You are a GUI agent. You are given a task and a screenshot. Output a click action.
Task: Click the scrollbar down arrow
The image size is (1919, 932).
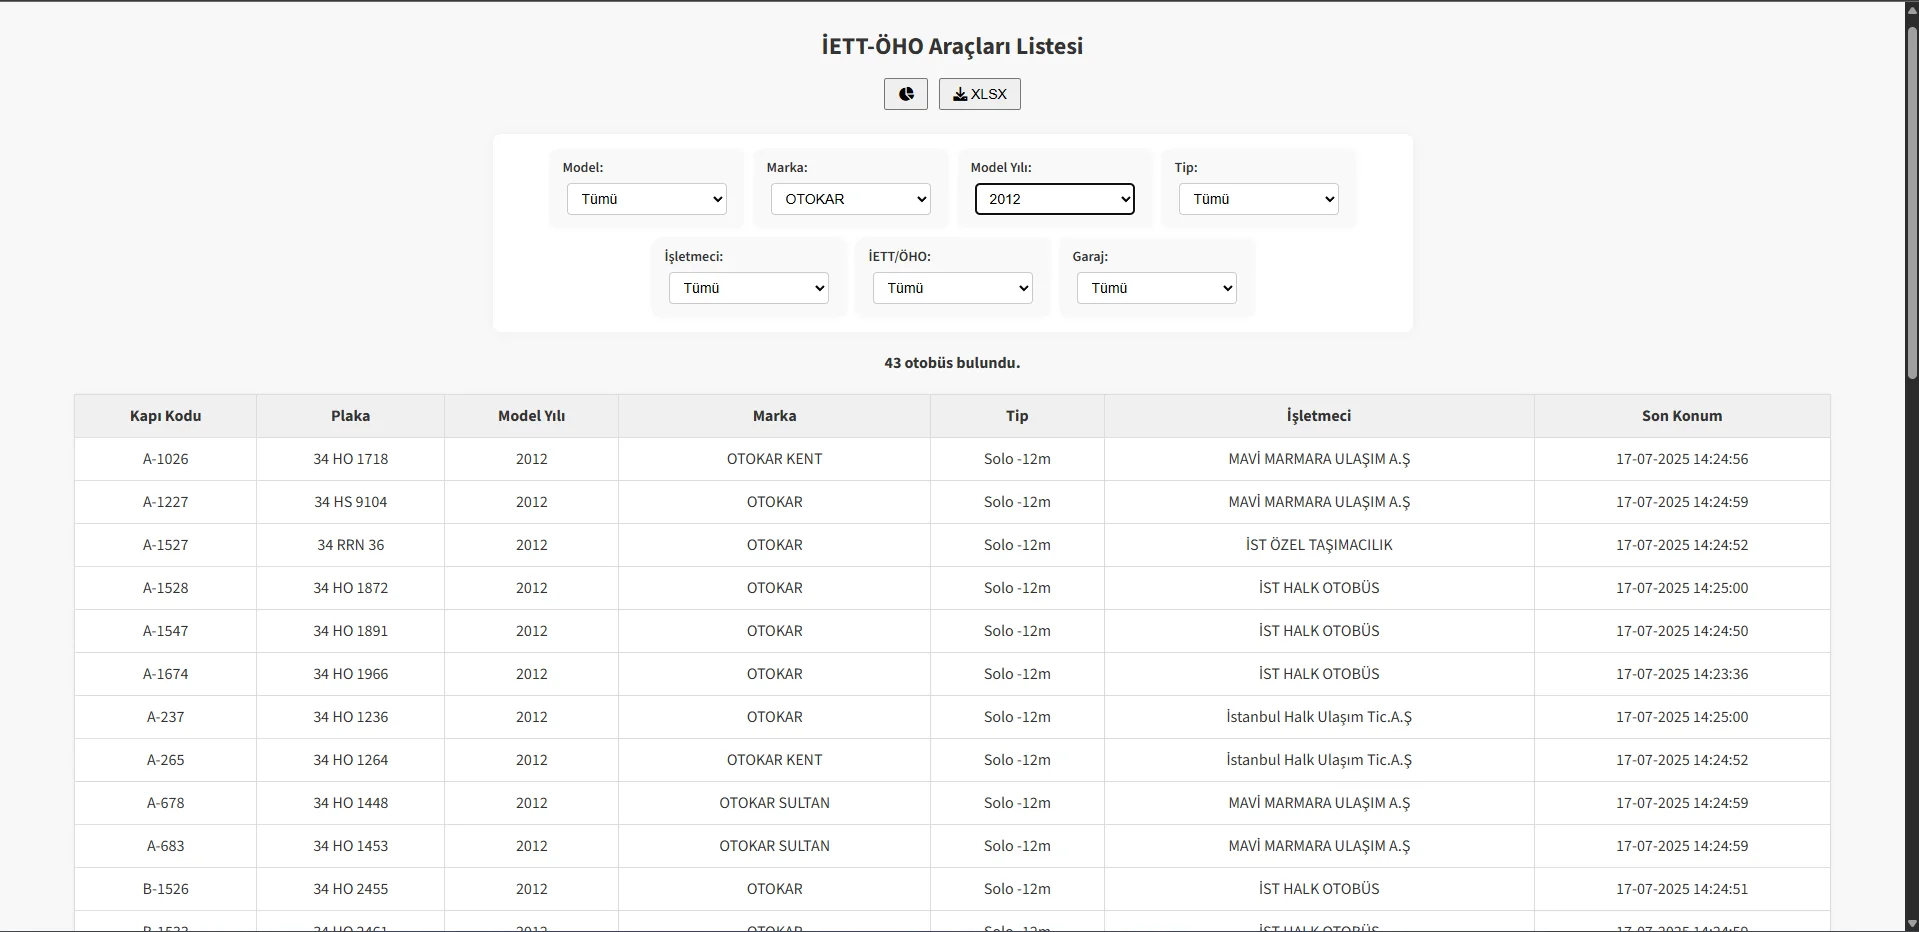(1911, 923)
